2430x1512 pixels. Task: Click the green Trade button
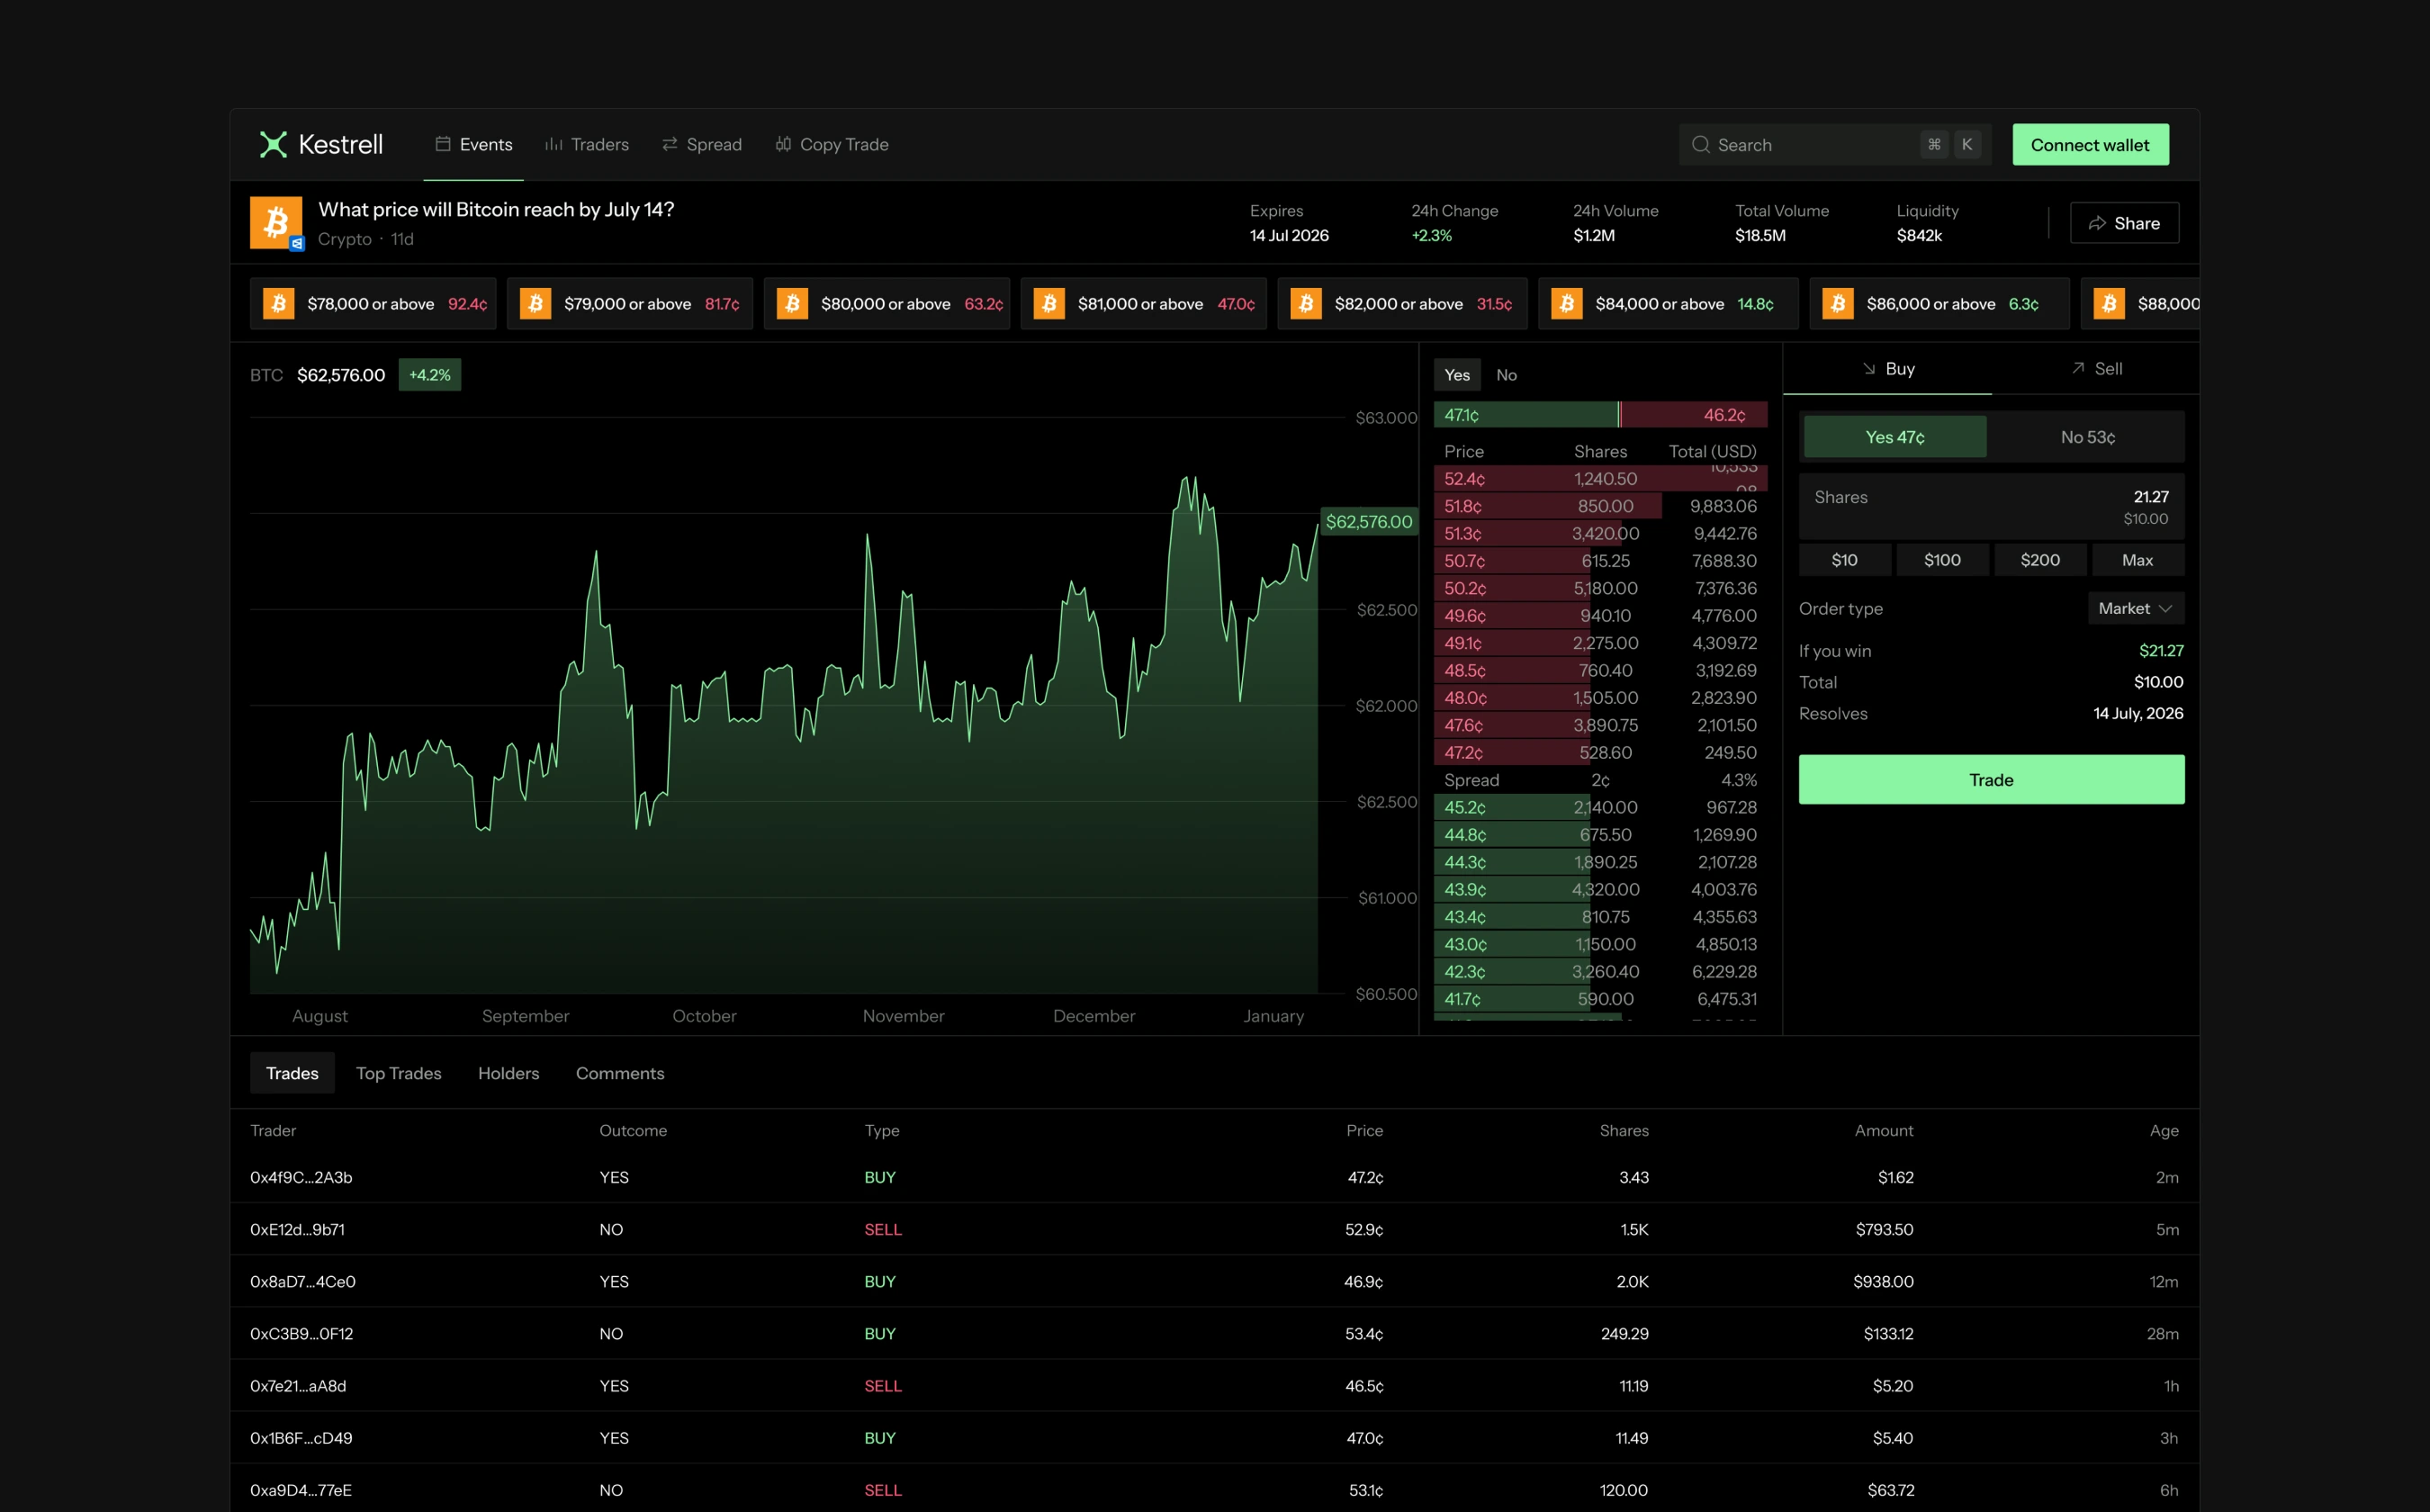coord(1991,779)
